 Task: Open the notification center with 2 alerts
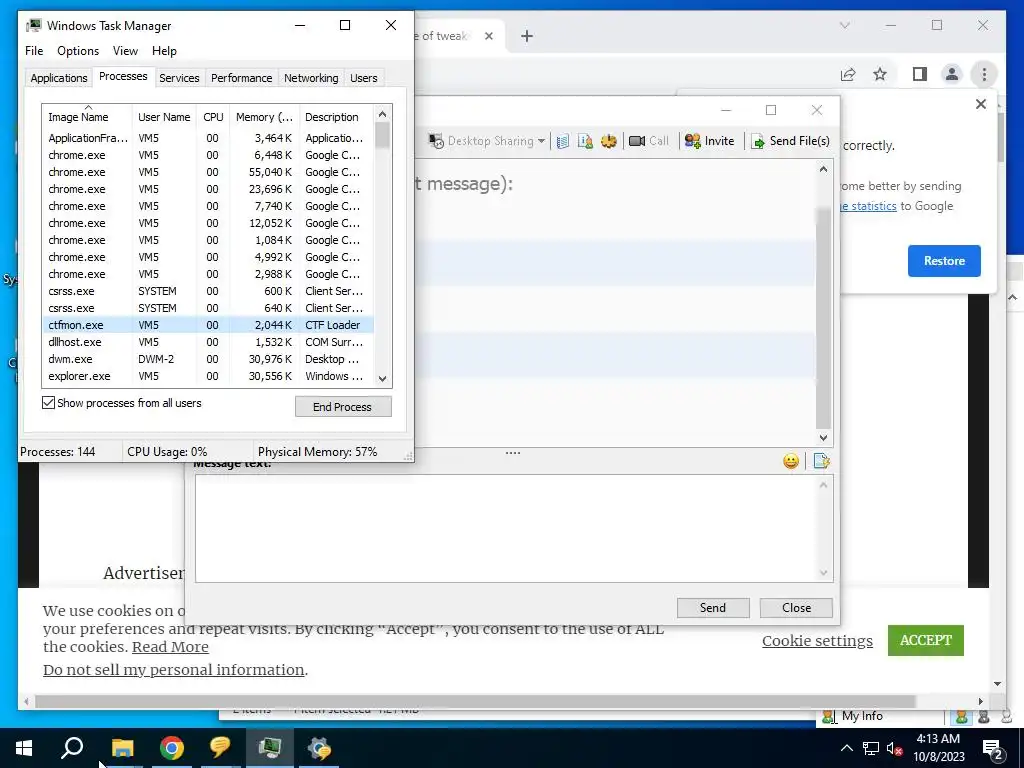click(x=993, y=749)
